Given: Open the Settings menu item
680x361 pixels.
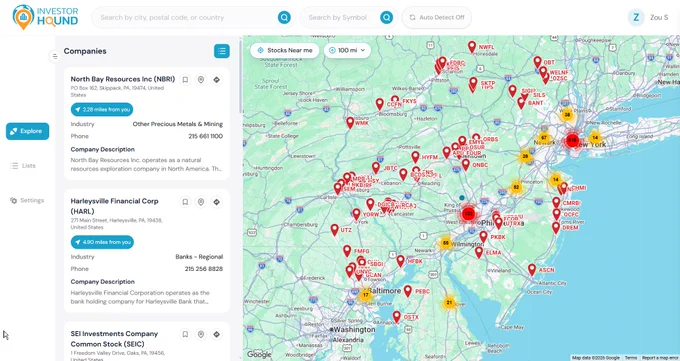Looking at the screenshot, I should pos(27,200).
